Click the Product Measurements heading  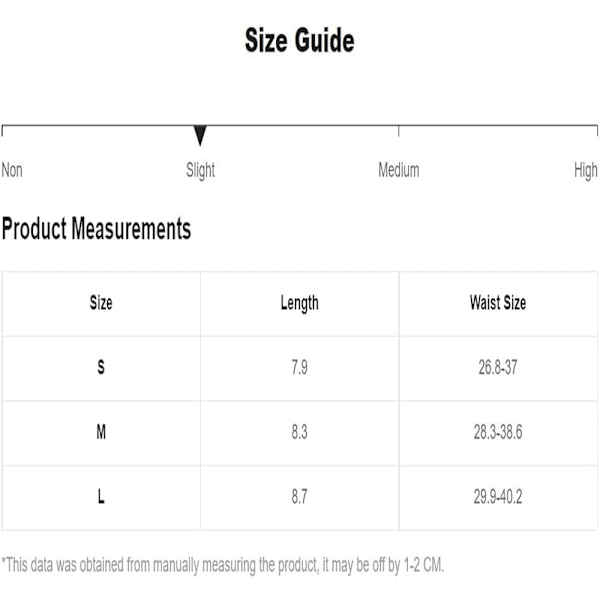click(96, 228)
